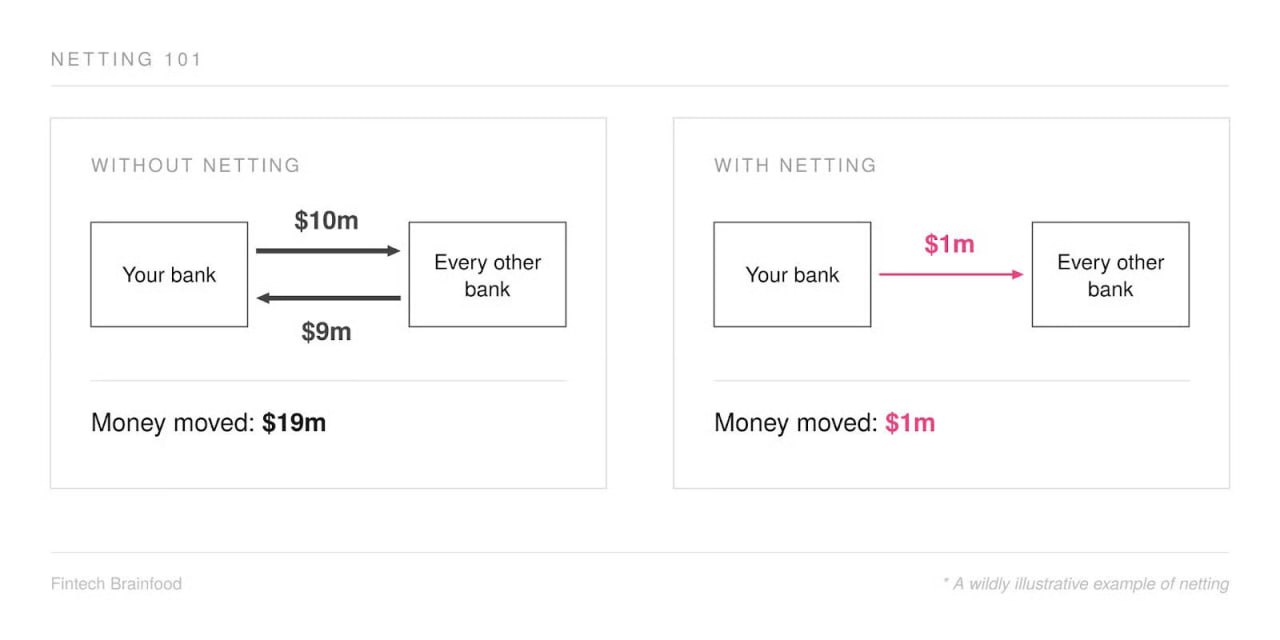Click Every other bank box in right panel
This screenshot has width=1280, height=640.
[1110, 274]
